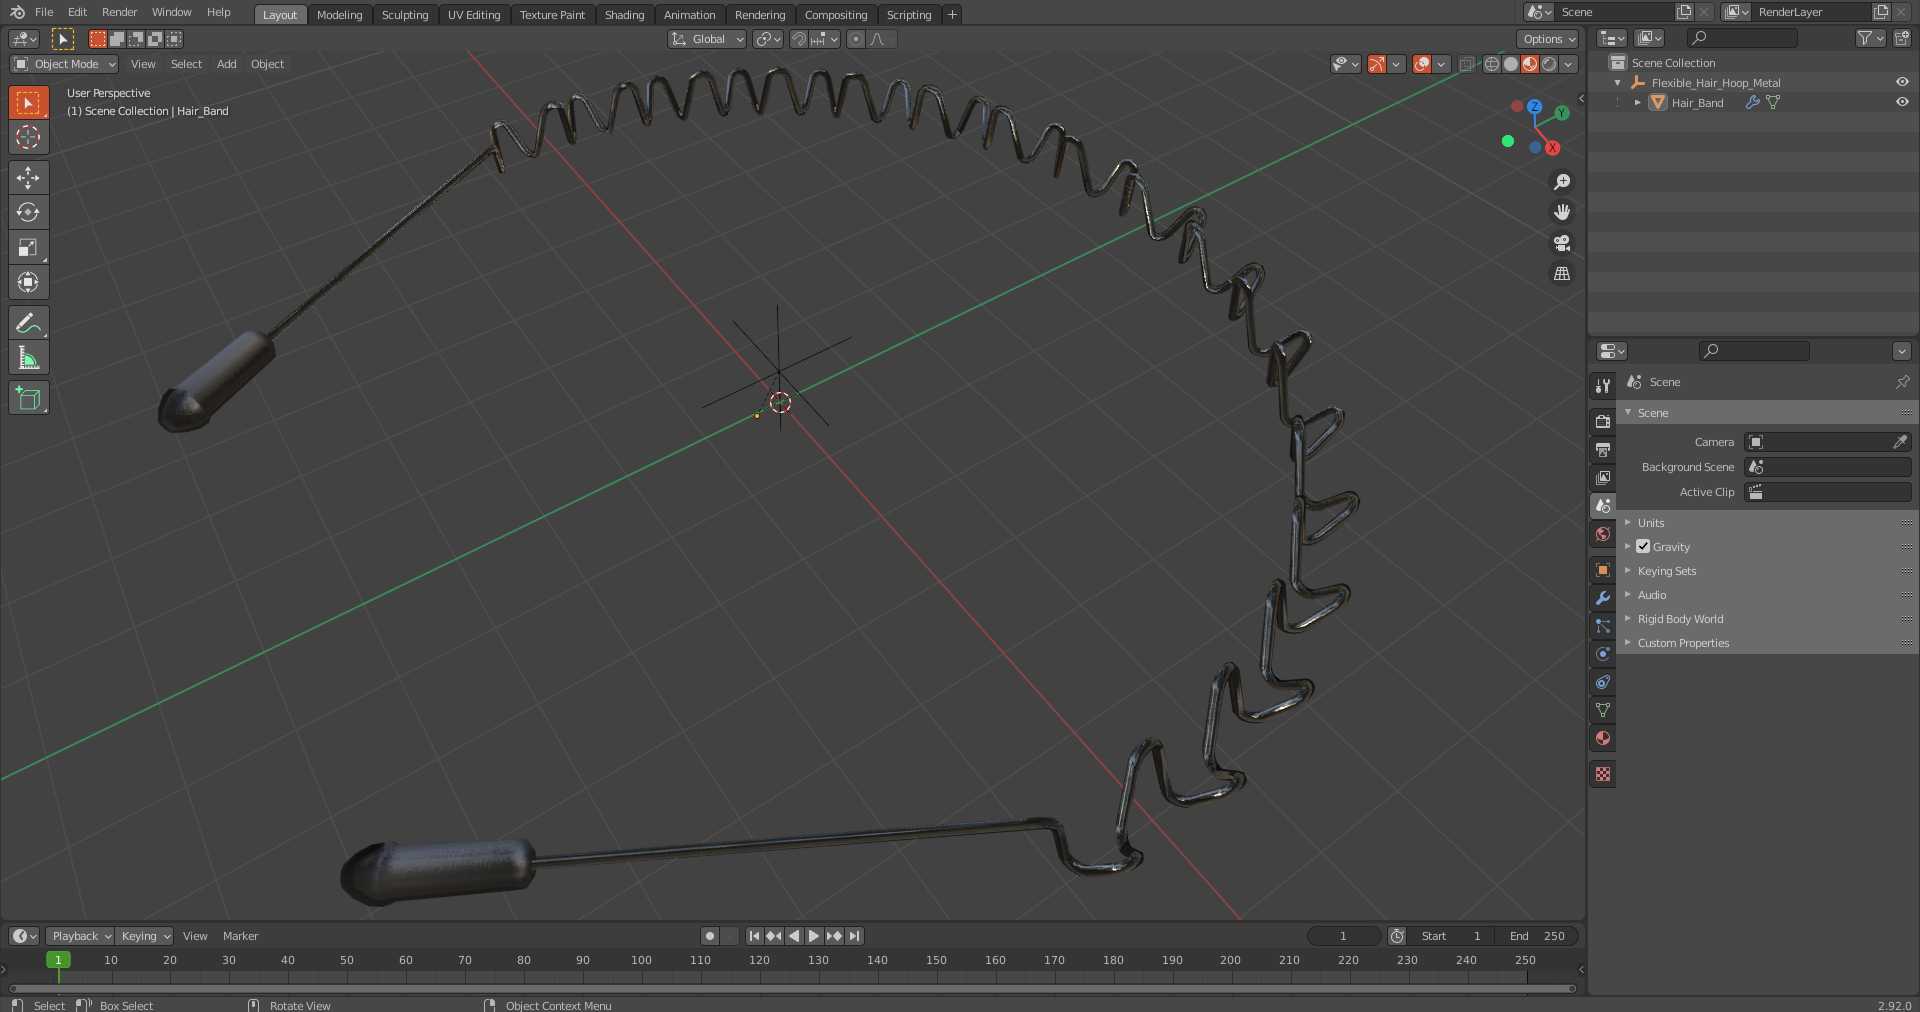Jump to the timeline end frame

tap(854, 936)
